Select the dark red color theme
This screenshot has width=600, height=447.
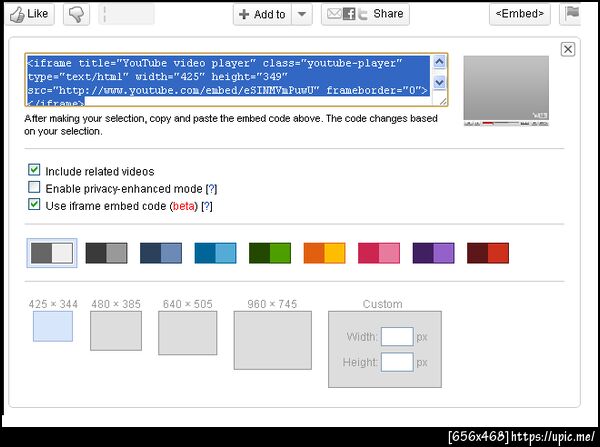[x=488, y=253]
